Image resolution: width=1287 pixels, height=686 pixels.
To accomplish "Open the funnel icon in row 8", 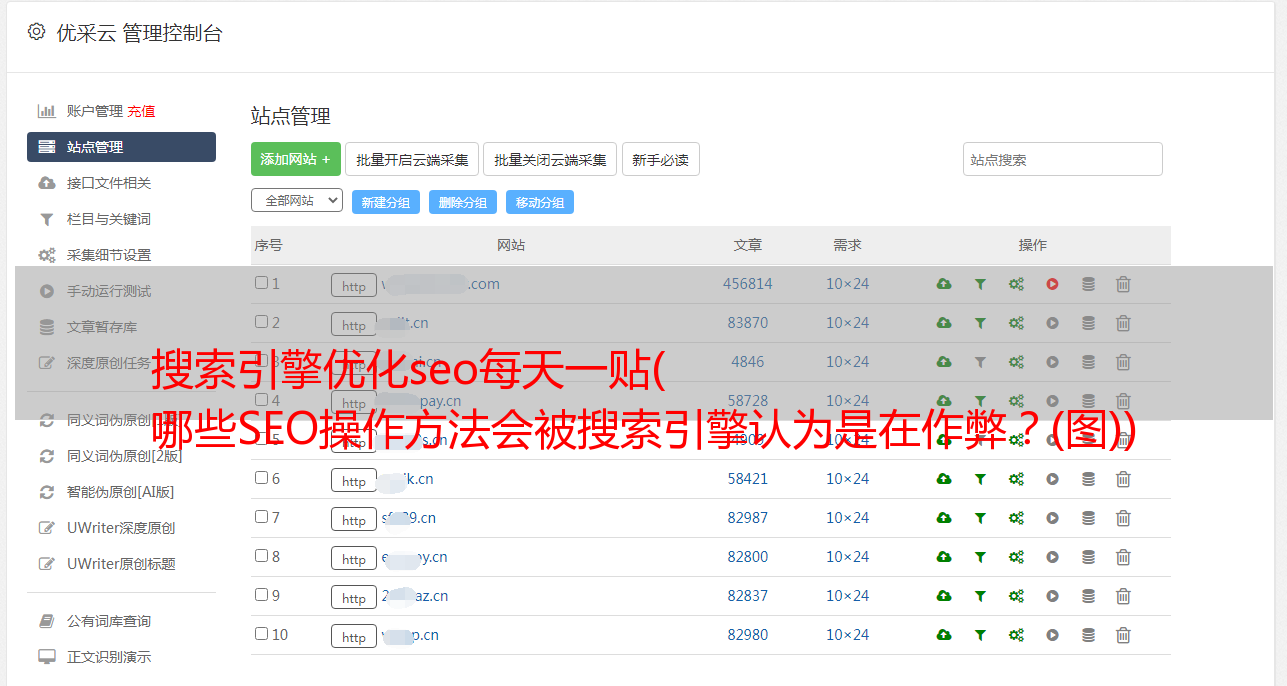I will (980, 557).
